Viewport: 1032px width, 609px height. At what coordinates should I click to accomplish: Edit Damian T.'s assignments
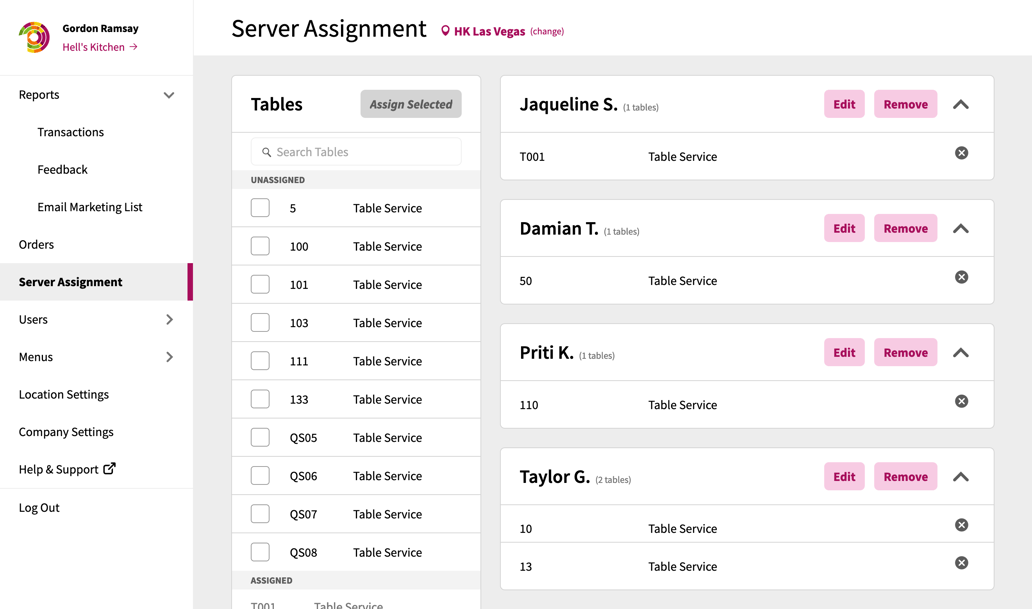(843, 228)
